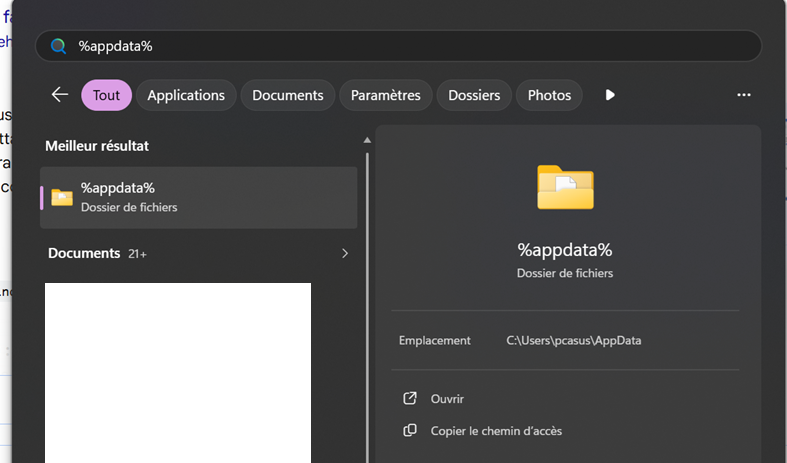Switch to the Applications filter
Image resolution: width=787 pixels, height=463 pixels.
pyautogui.click(x=186, y=95)
